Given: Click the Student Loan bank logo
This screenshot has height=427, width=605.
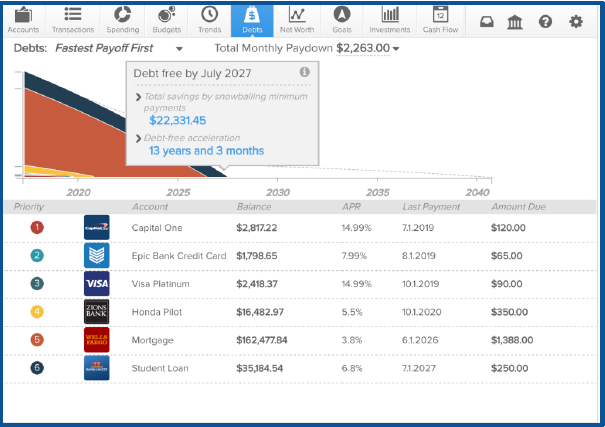Looking at the screenshot, I should [x=96, y=368].
